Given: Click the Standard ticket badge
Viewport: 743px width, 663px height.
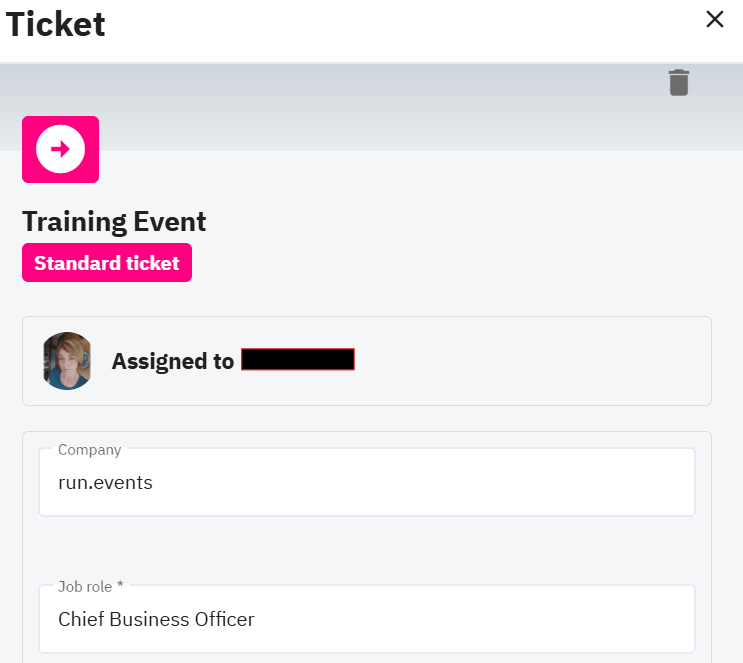Looking at the screenshot, I should coord(107,263).
